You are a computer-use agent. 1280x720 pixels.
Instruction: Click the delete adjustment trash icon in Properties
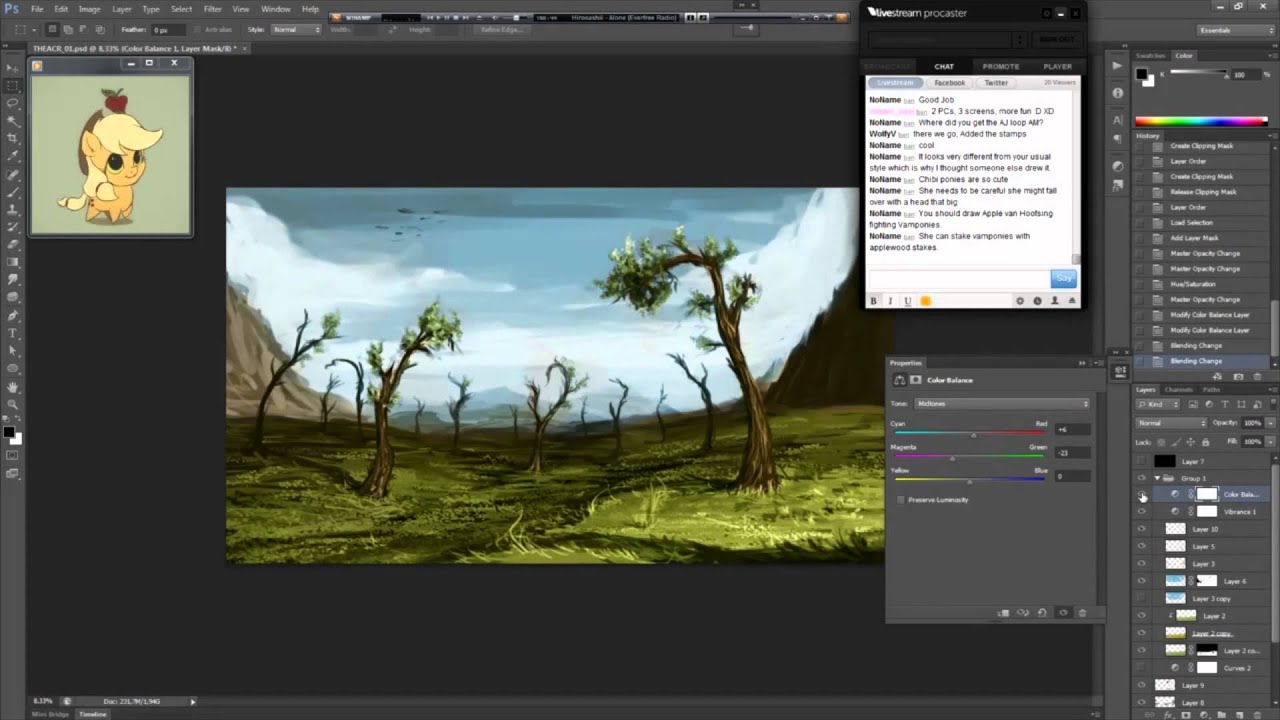(x=1082, y=613)
